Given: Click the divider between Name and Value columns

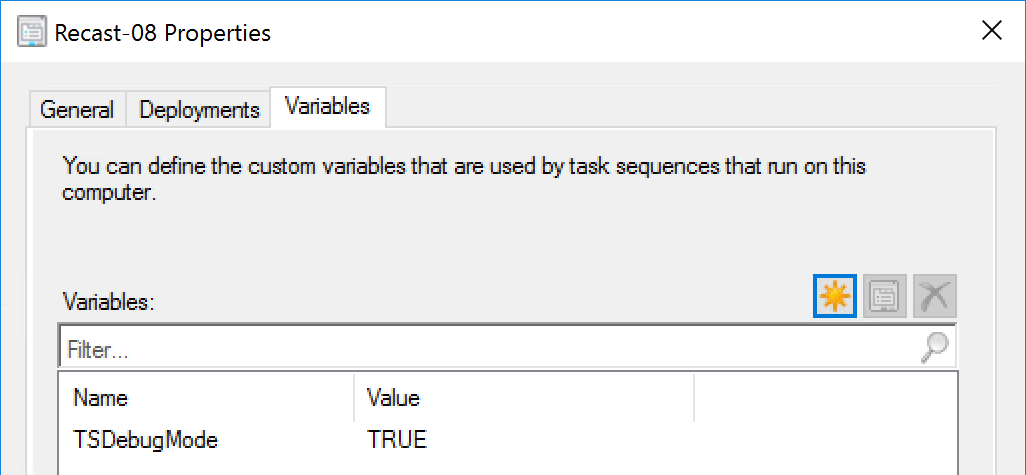Looking at the screenshot, I should [x=354, y=398].
